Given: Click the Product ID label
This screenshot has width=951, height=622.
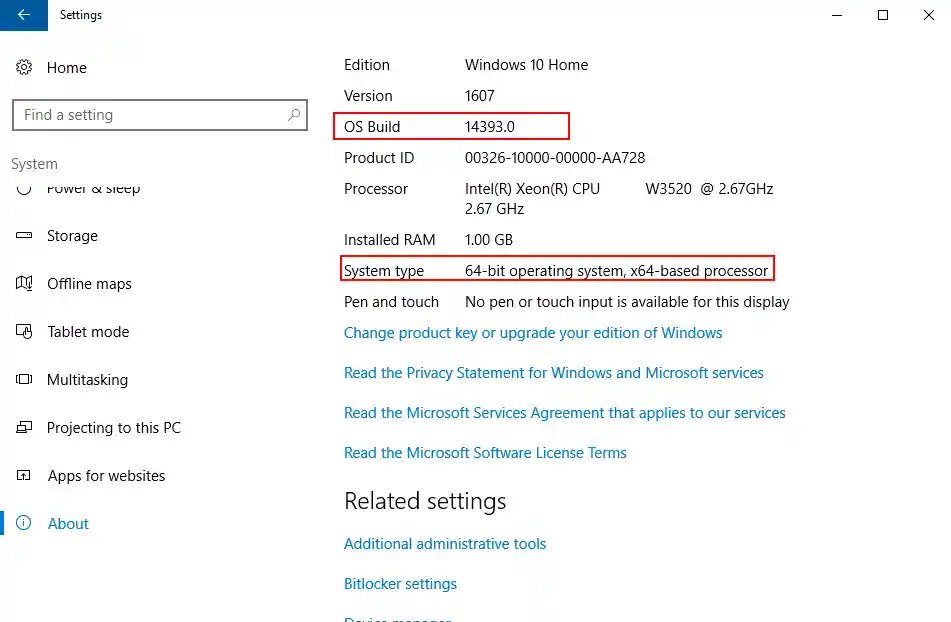Looking at the screenshot, I should pos(379,158).
